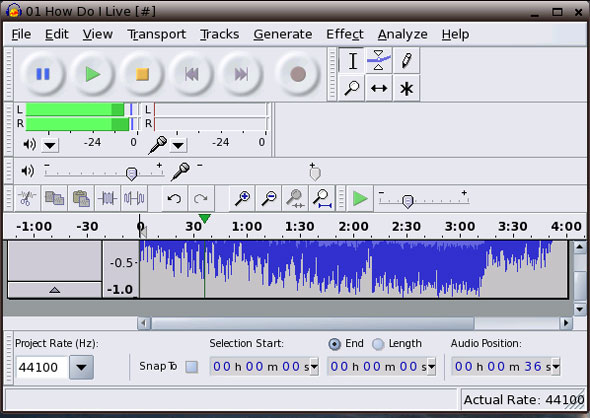Select the Multi-Tool asterisk mode
This screenshot has width=590, height=418.
406,88
